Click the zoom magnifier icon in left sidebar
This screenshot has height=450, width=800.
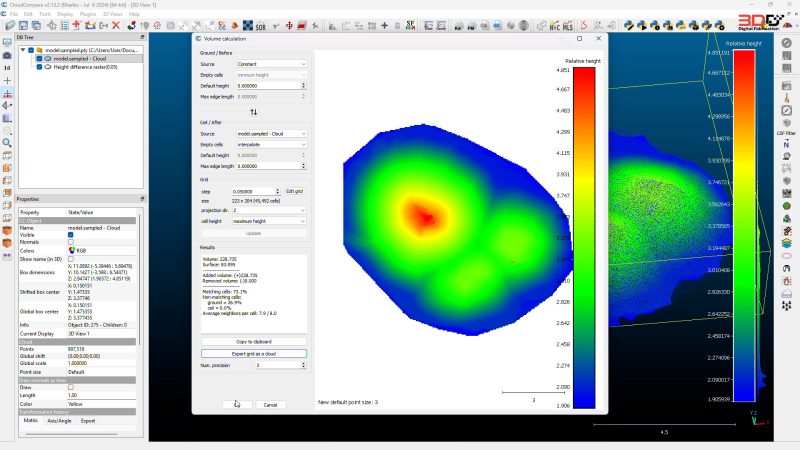[7, 143]
